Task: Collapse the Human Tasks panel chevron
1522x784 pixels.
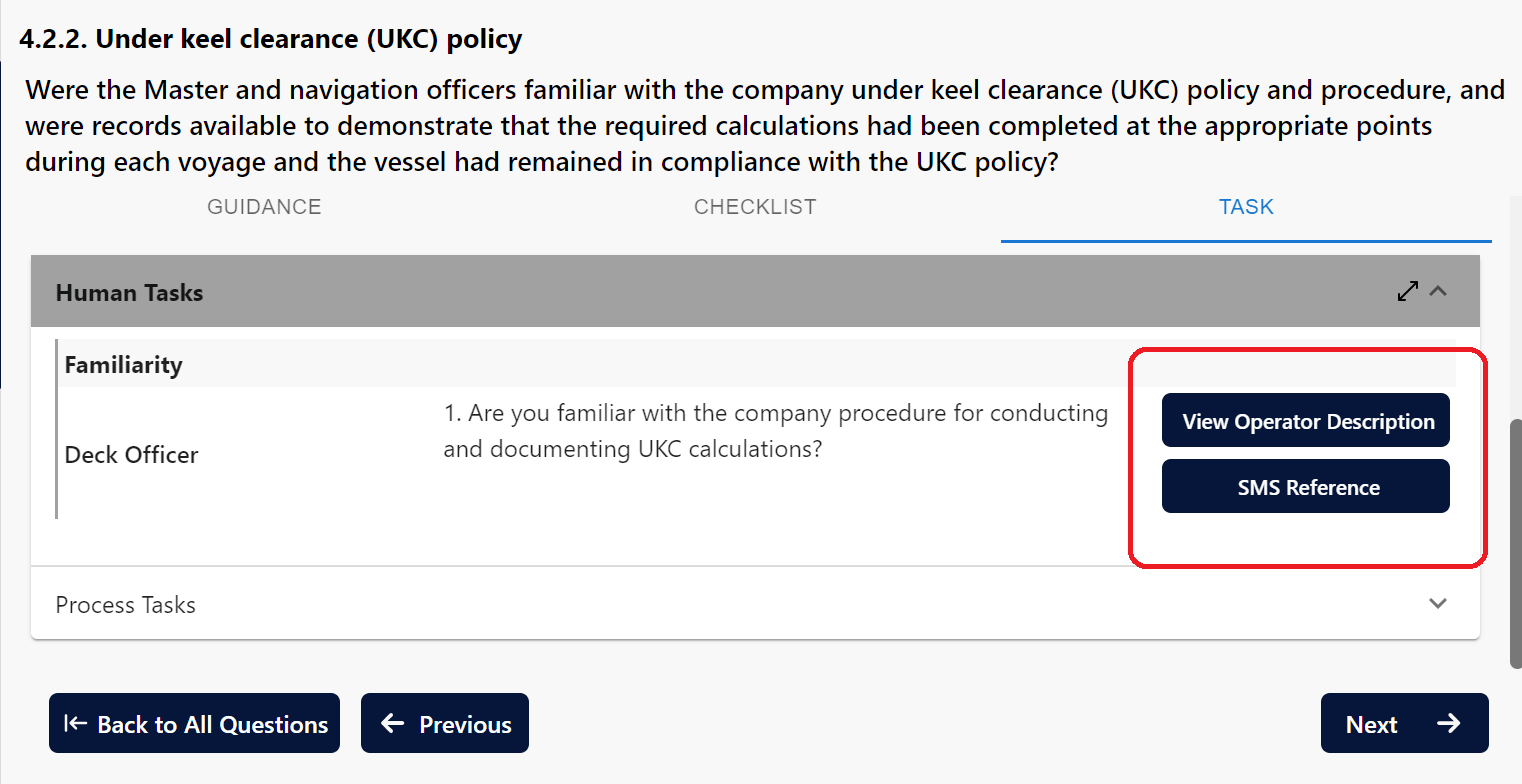Action: (1438, 292)
